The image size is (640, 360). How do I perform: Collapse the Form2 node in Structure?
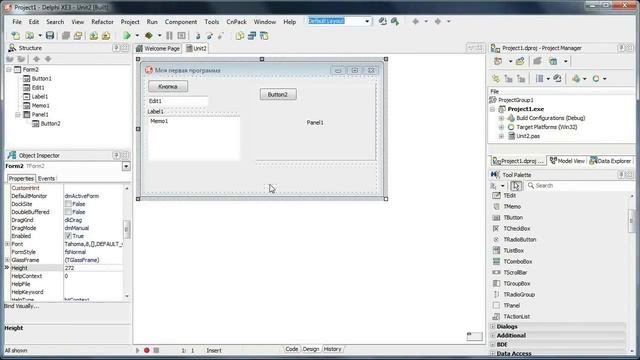(x=9, y=70)
